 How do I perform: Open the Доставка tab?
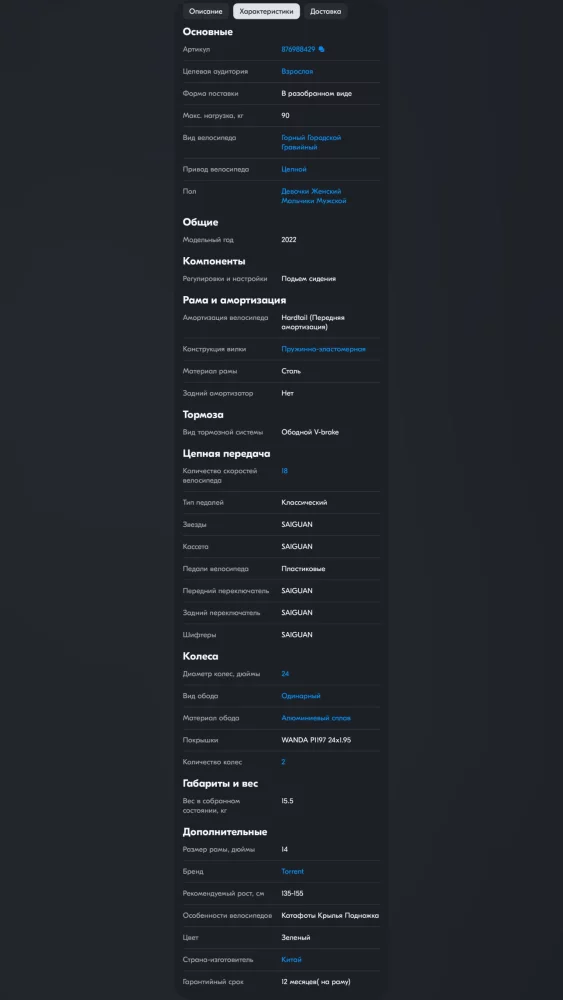[325, 11]
